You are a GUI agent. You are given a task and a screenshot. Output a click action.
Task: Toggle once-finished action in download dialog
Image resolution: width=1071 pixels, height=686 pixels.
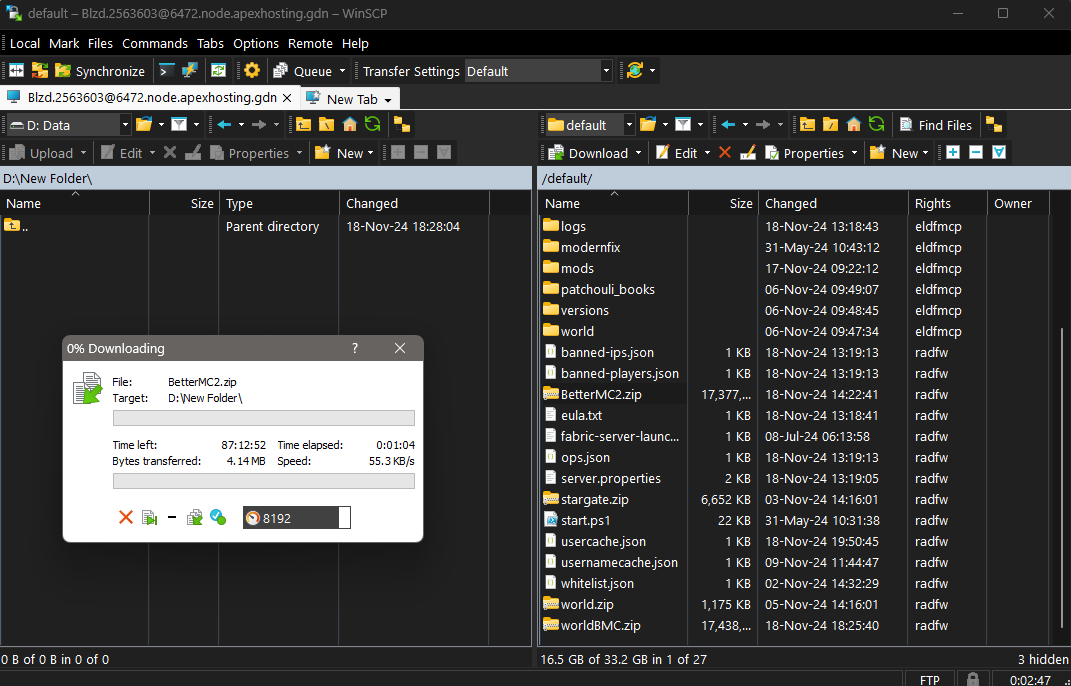click(218, 517)
